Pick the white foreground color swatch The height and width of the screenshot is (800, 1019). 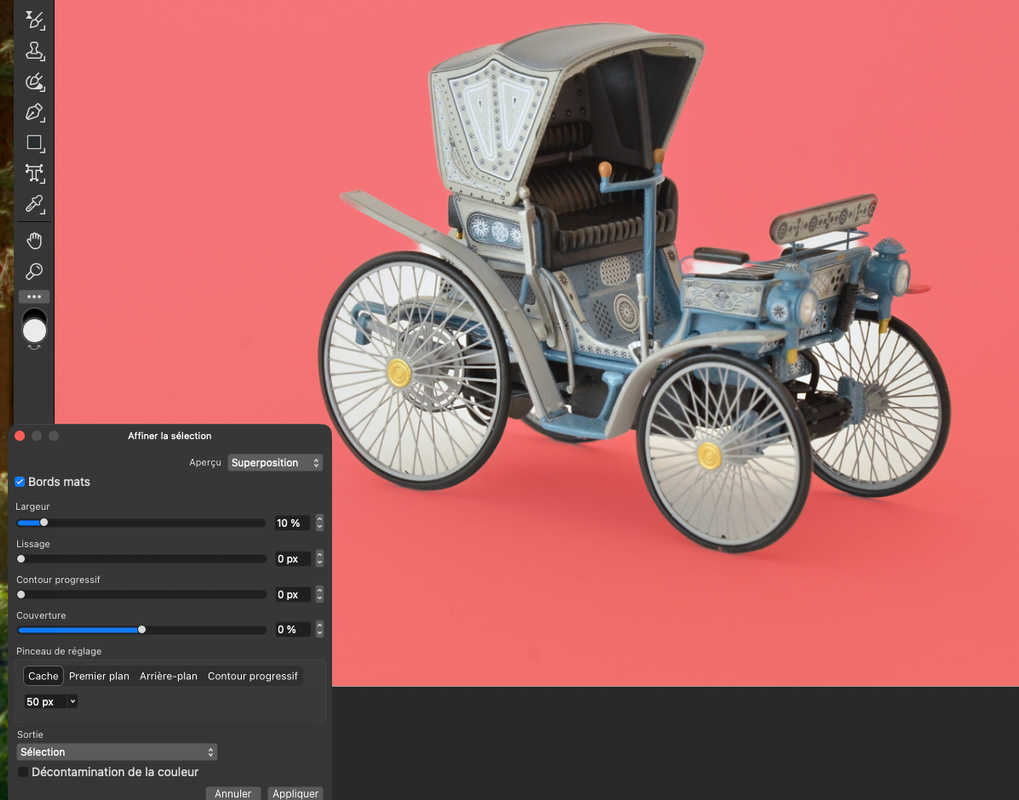point(34,331)
